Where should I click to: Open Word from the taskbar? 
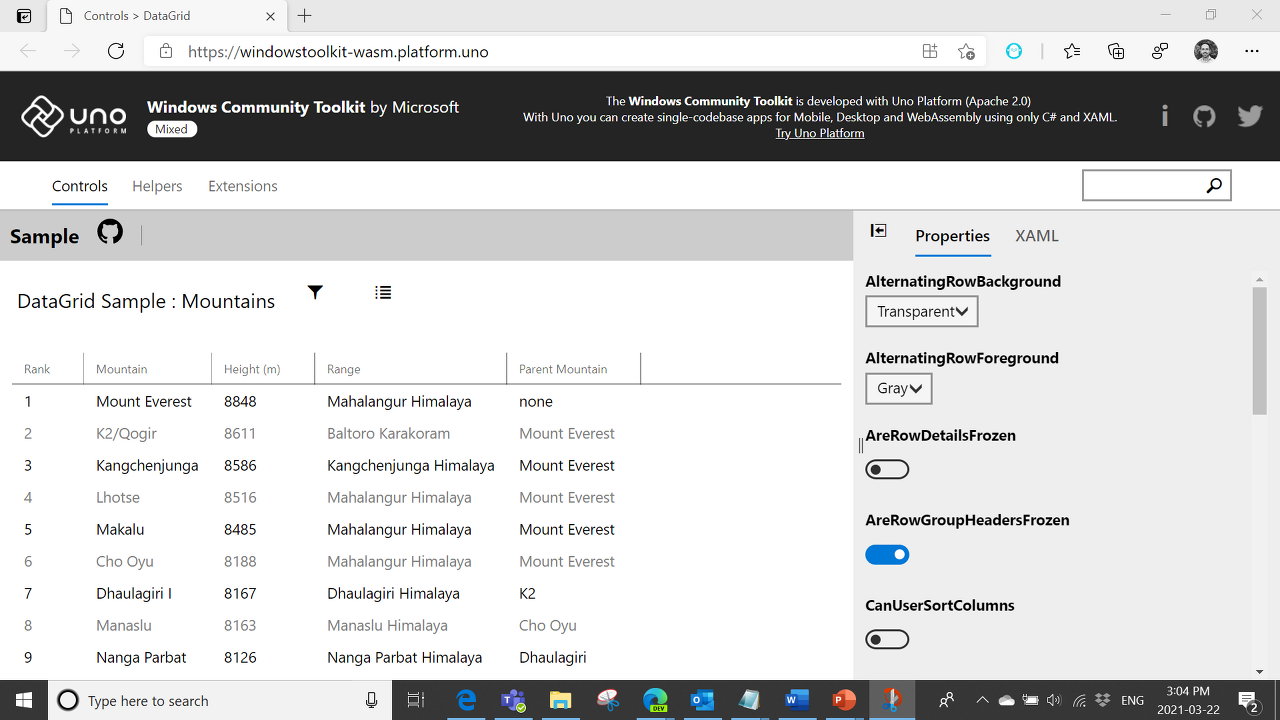(797, 700)
